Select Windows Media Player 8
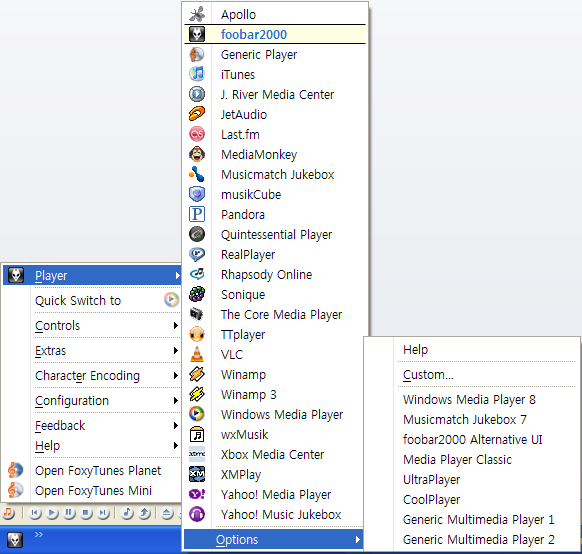The image size is (582, 554). coord(472,399)
